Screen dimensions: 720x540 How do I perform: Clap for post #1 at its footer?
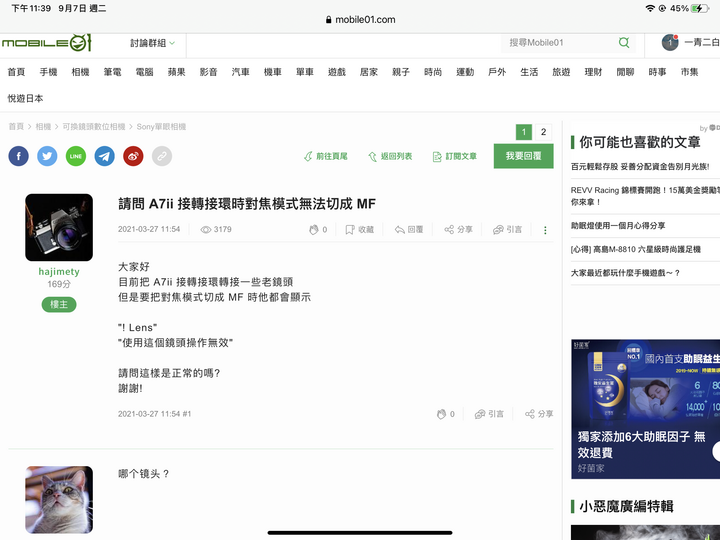[x=445, y=414]
